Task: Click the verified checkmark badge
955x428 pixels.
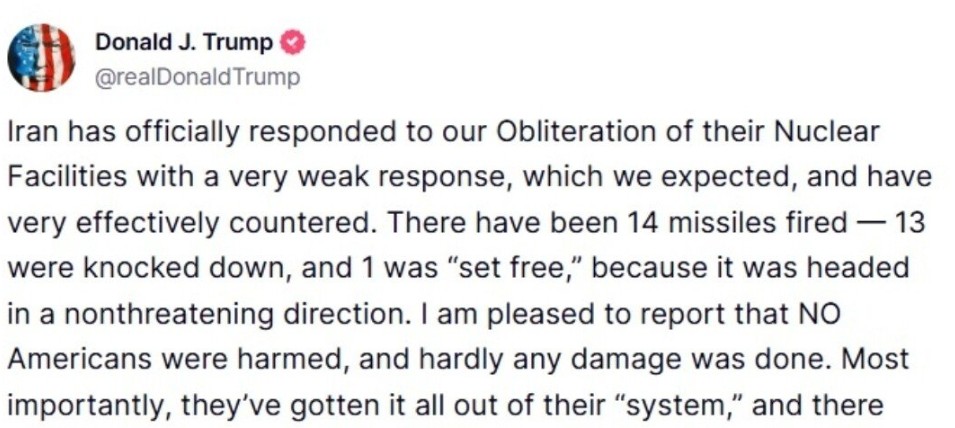Action: click(x=292, y=43)
